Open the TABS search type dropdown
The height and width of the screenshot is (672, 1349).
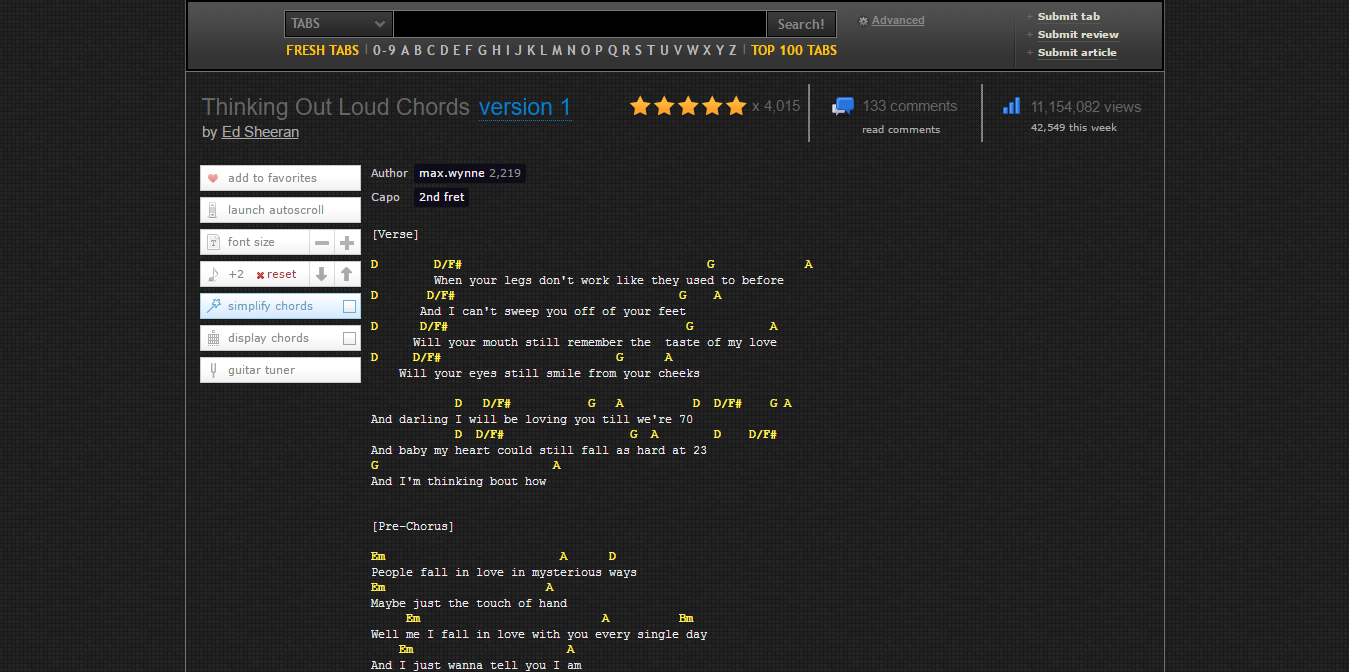tap(338, 24)
